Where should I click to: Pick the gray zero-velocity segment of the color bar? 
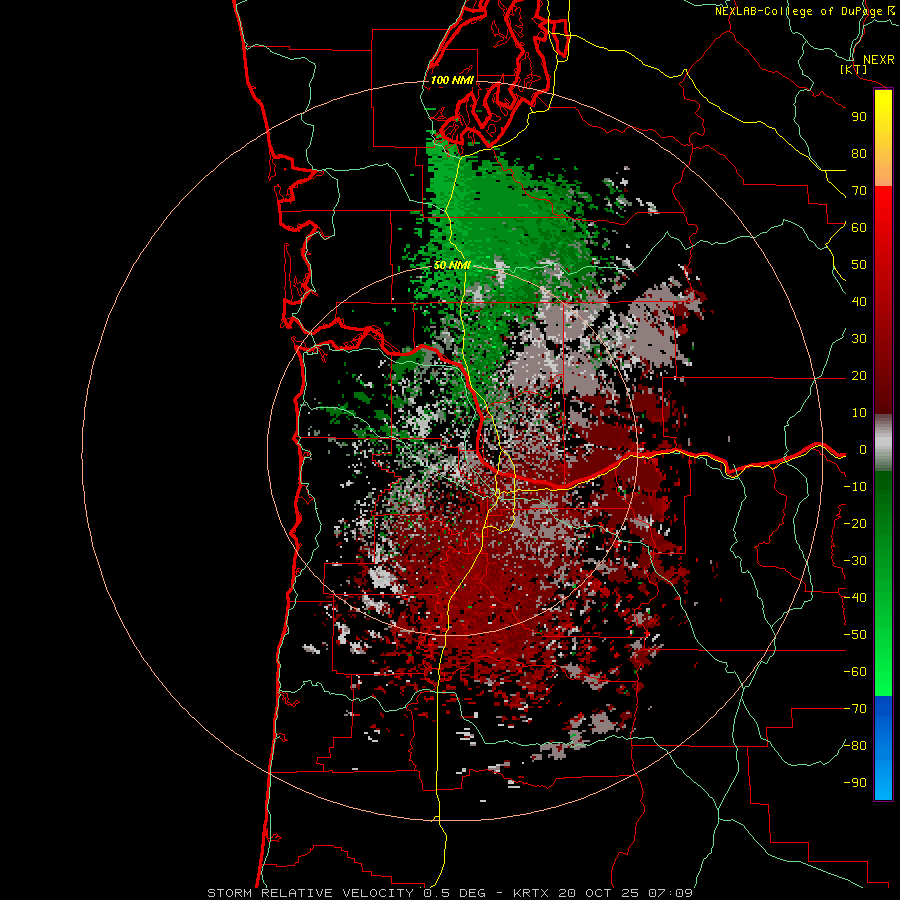click(883, 443)
